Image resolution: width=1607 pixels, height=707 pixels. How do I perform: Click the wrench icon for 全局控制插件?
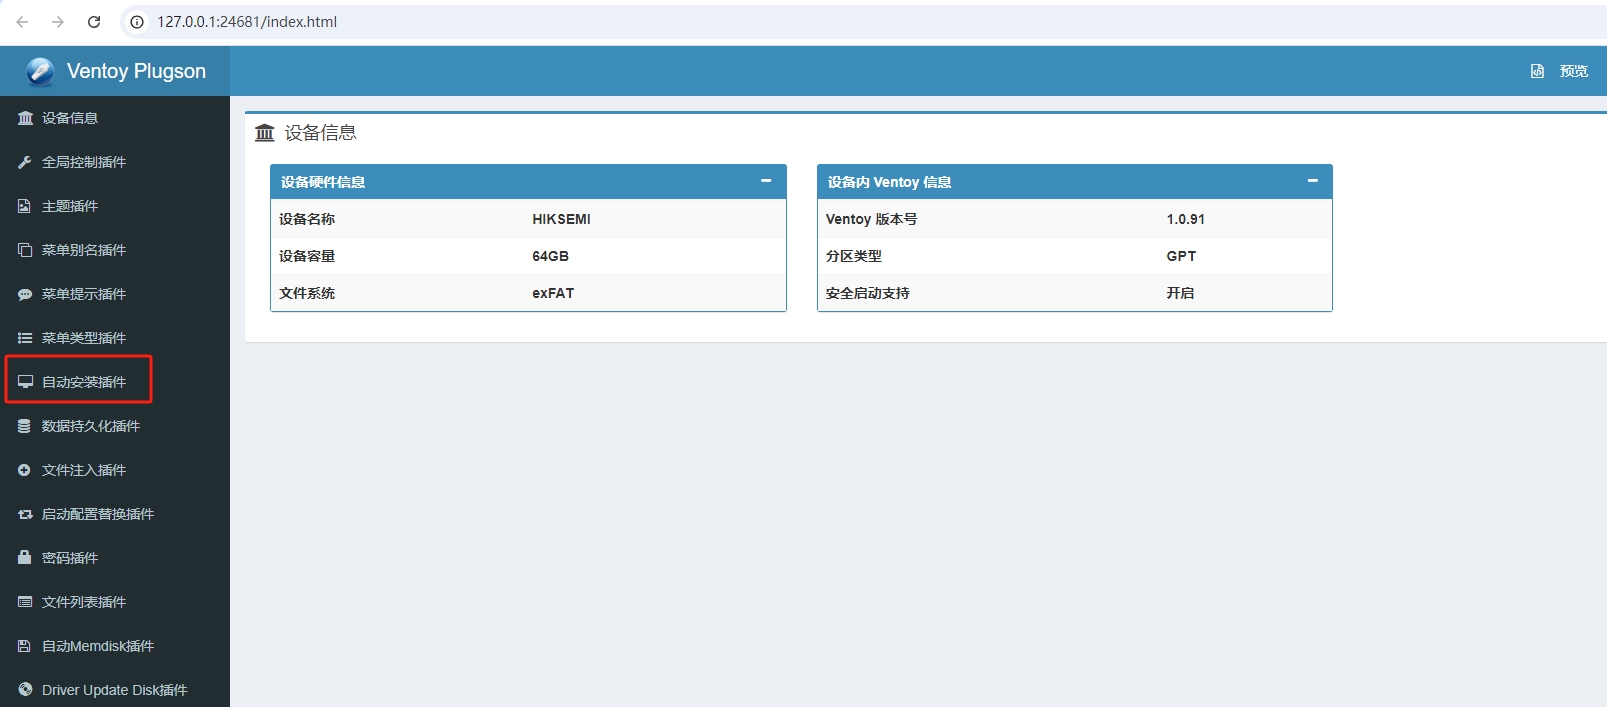pyautogui.click(x=25, y=162)
